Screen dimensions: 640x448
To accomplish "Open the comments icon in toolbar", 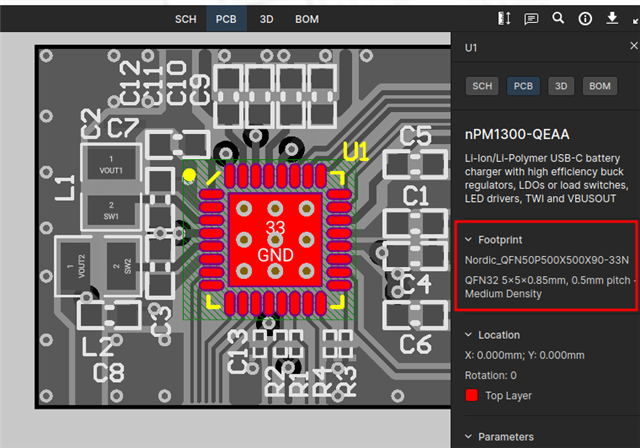I will point(531,19).
